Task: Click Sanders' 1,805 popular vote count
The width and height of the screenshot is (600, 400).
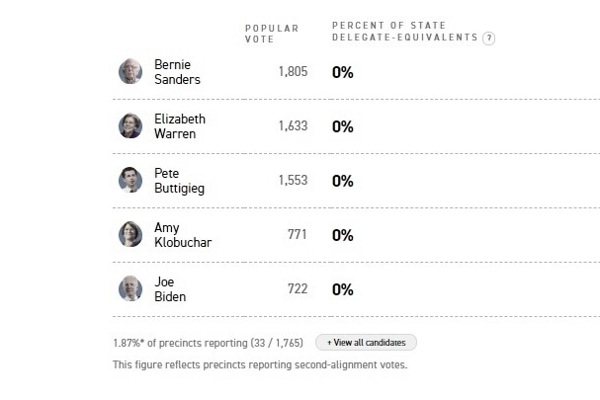Action: click(293, 72)
